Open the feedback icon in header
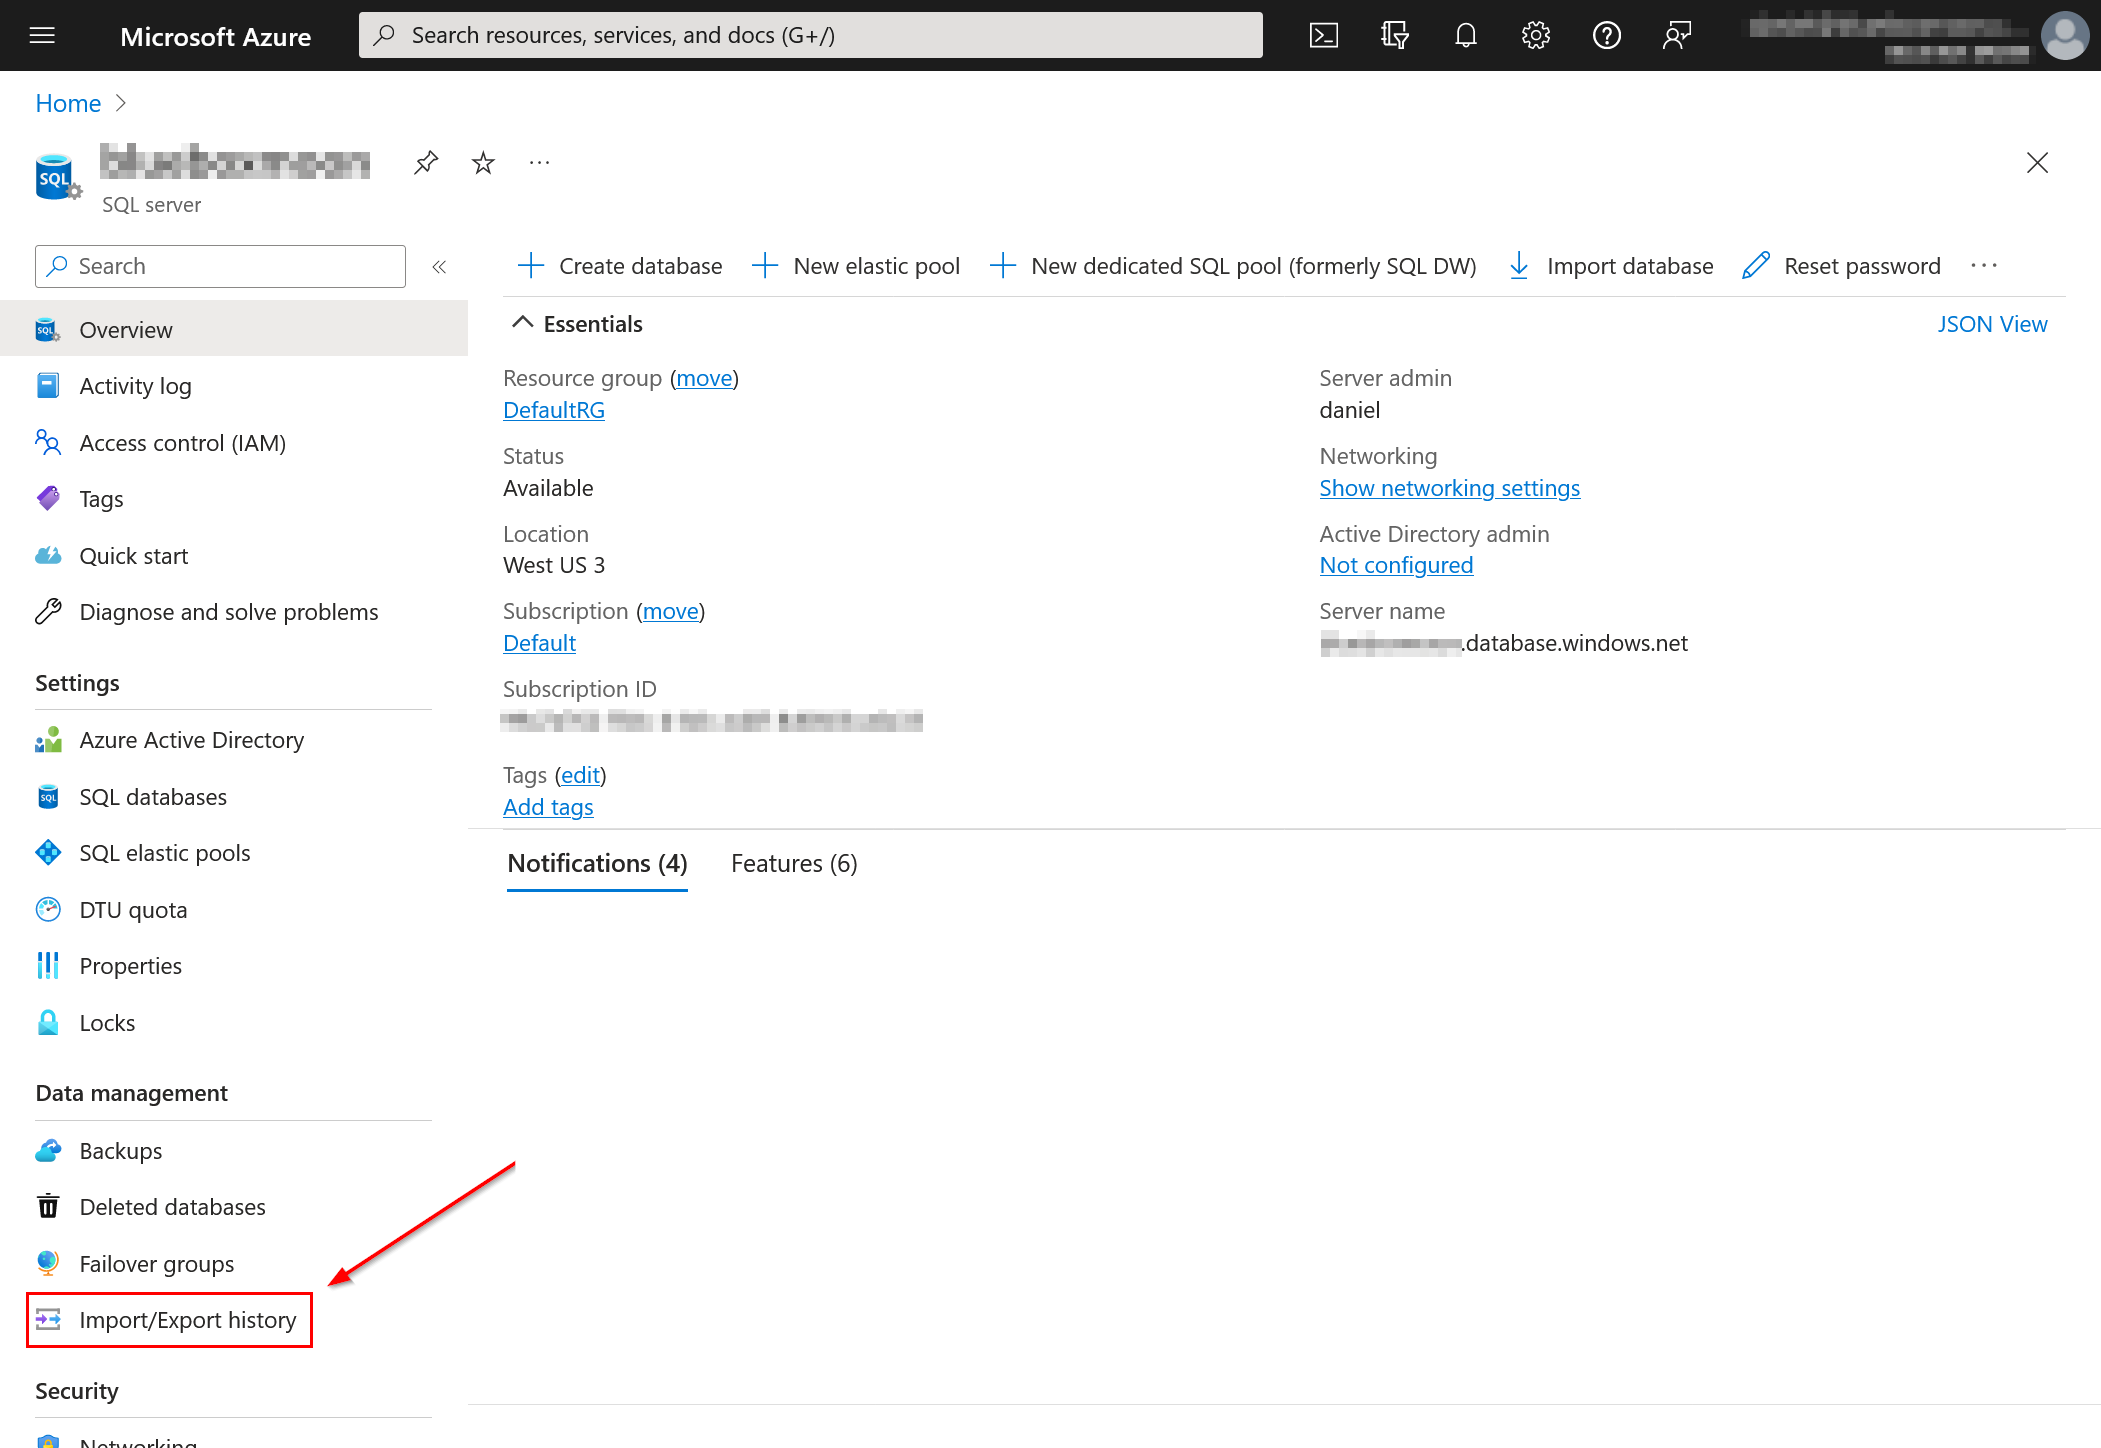The width and height of the screenshot is (2101, 1448). [1676, 36]
